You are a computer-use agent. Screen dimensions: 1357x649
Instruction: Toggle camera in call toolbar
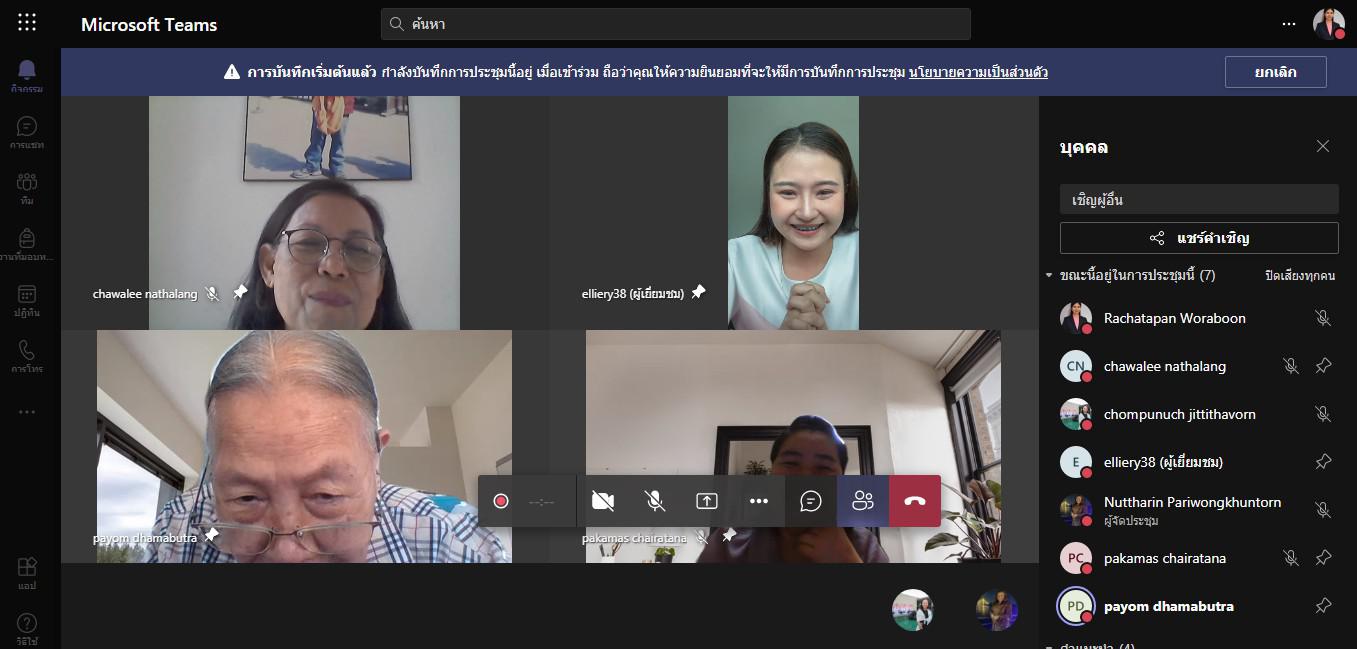tap(603, 501)
